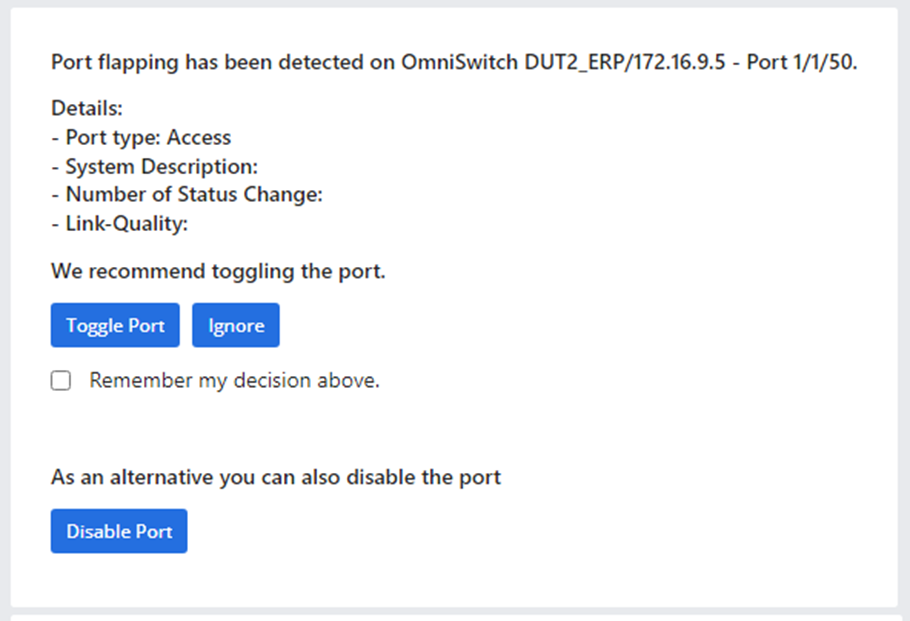Viewport: 910px width, 621px height.
Task: Click the Toggle Port button
Action: tap(115, 325)
